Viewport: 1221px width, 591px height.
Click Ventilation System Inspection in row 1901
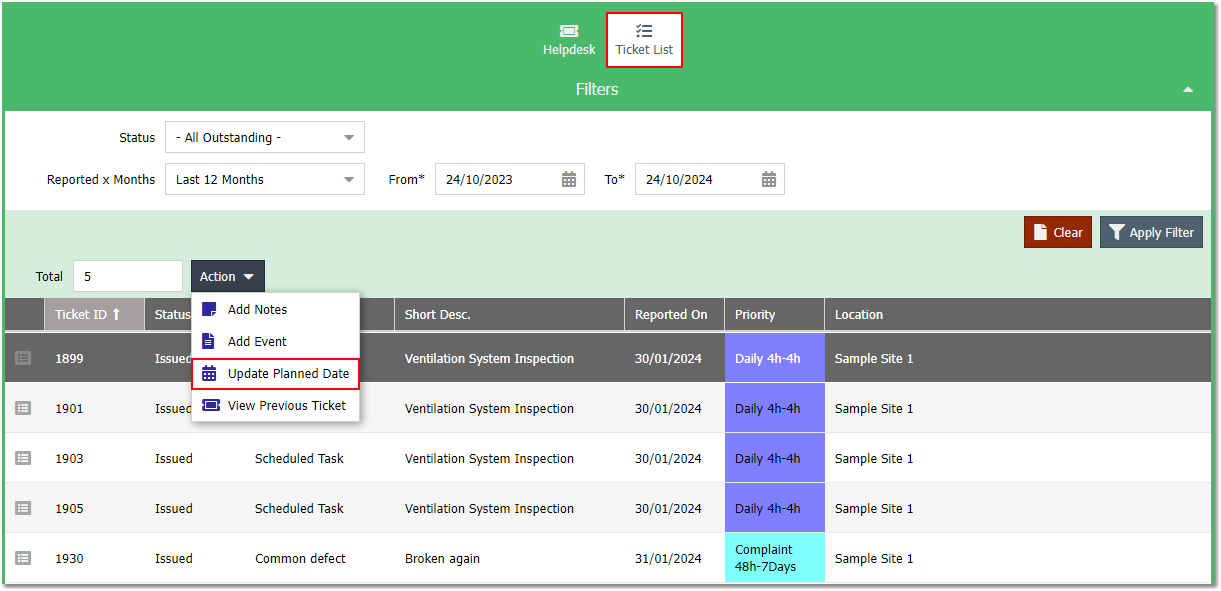pos(489,408)
